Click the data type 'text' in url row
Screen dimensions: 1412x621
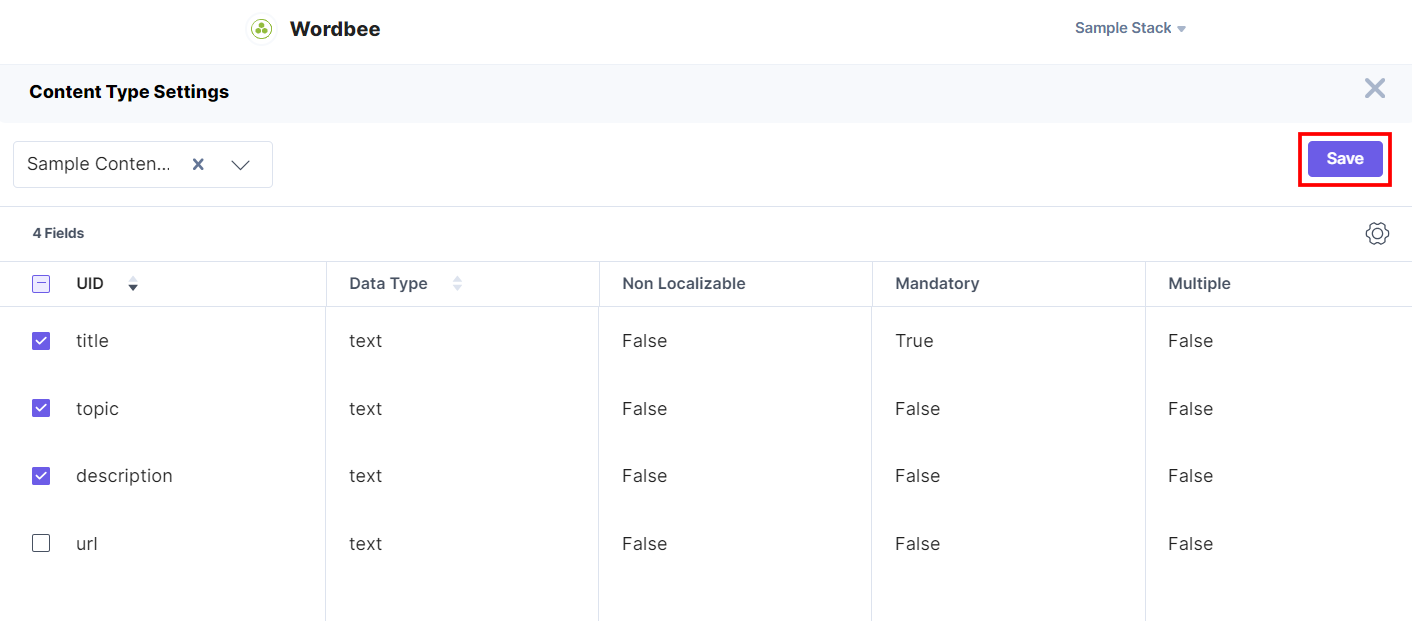pos(365,544)
